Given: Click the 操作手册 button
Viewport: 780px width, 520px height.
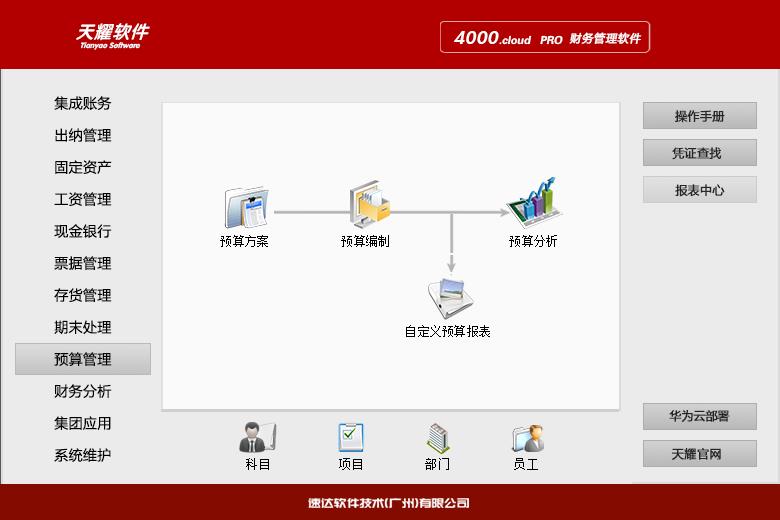Looking at the screenshot, I should (699, 116).
